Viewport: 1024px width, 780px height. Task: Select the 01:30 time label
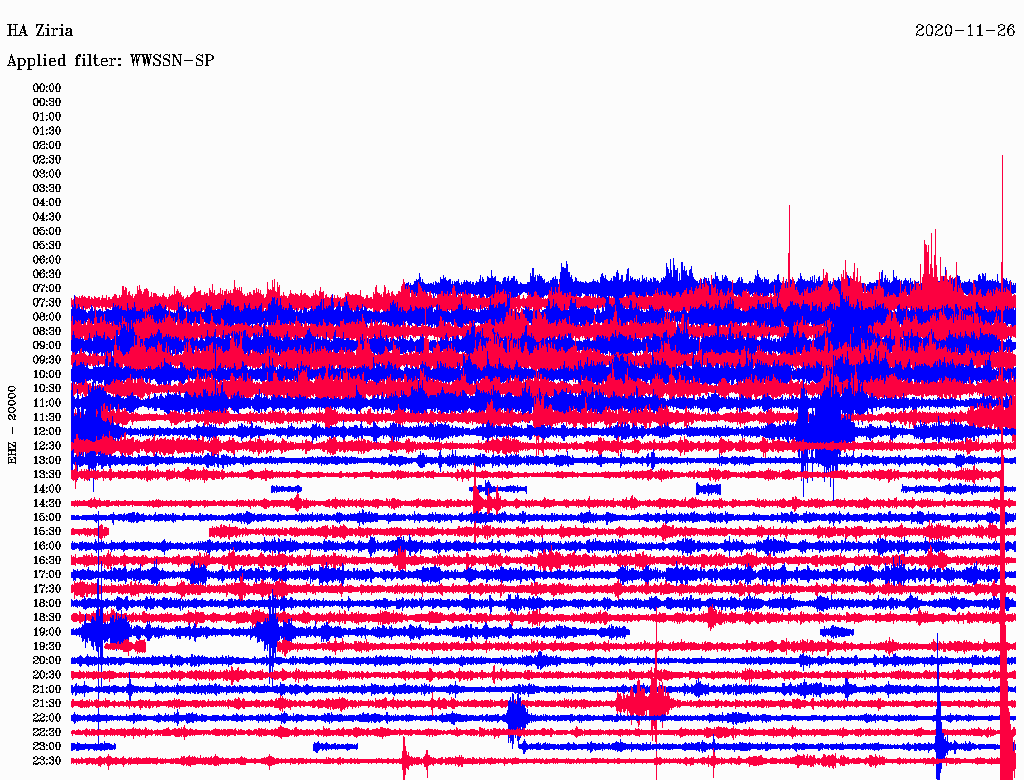pos(47,131)
